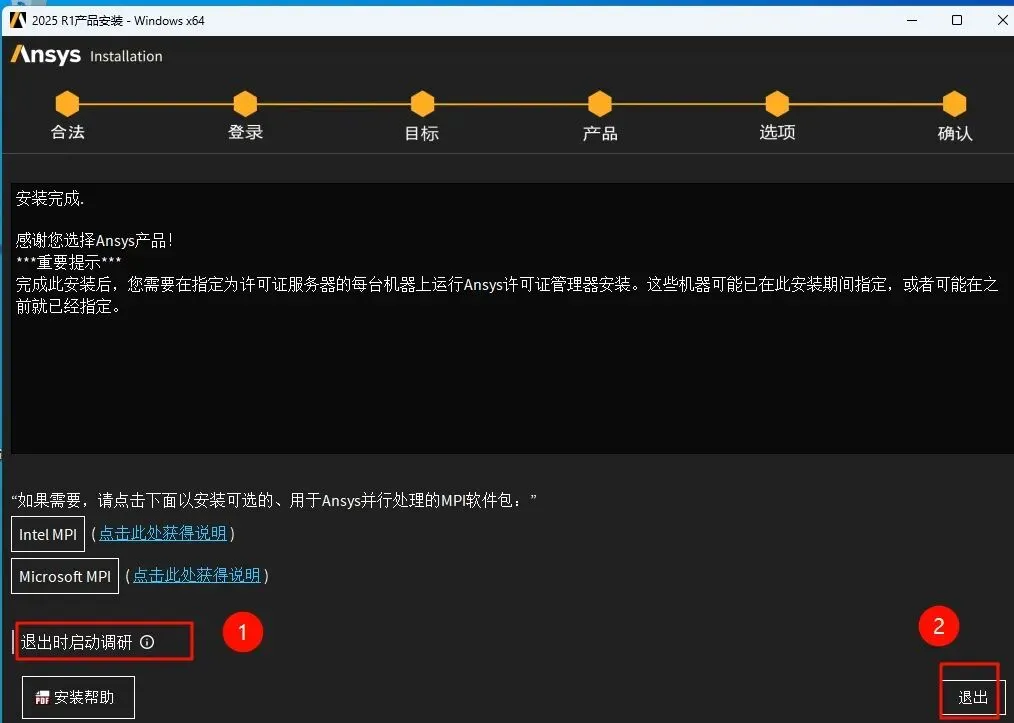Maximize the installer window

(957, 20)
